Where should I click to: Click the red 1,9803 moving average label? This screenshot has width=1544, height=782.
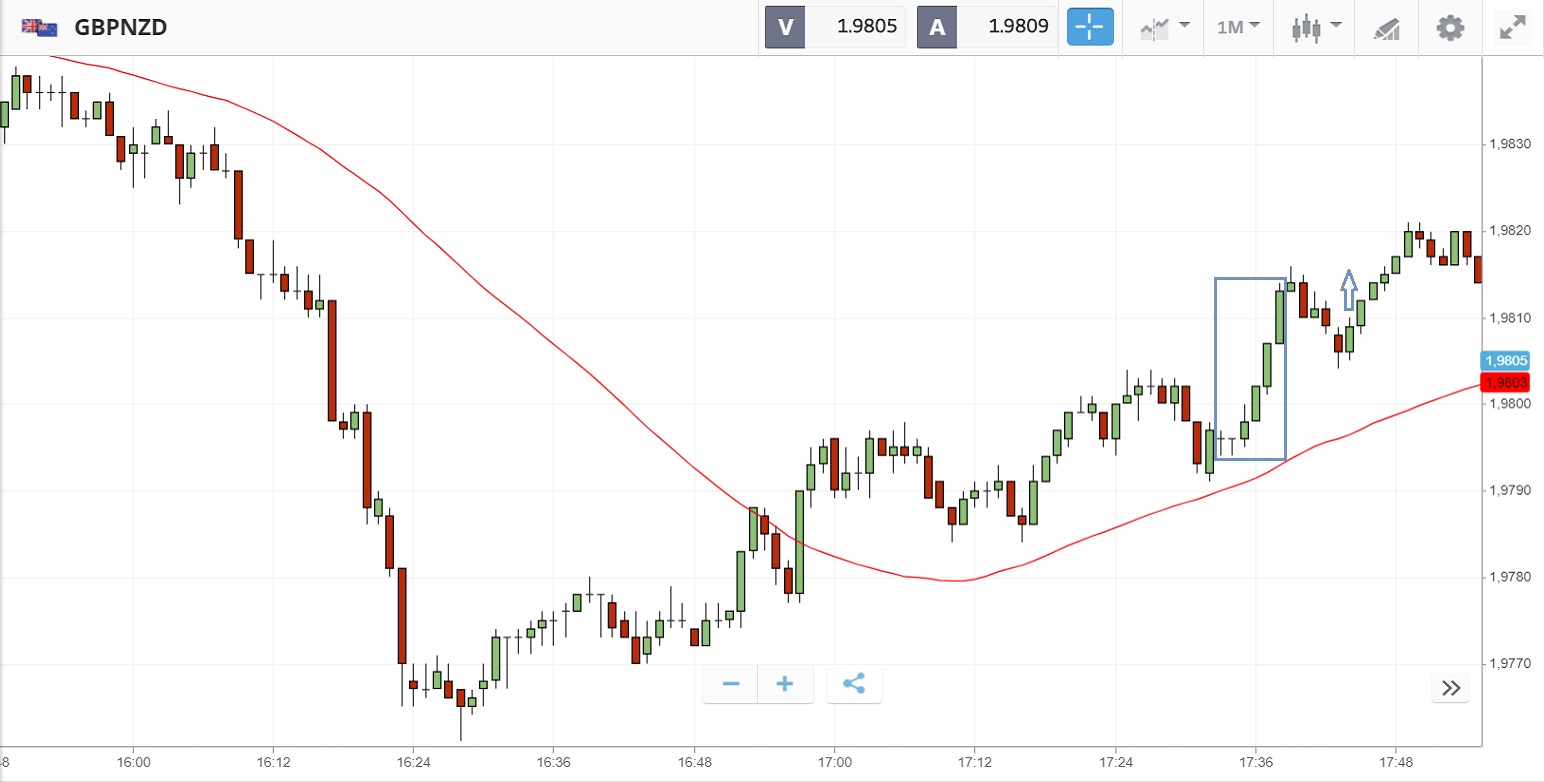point(1505,383)
